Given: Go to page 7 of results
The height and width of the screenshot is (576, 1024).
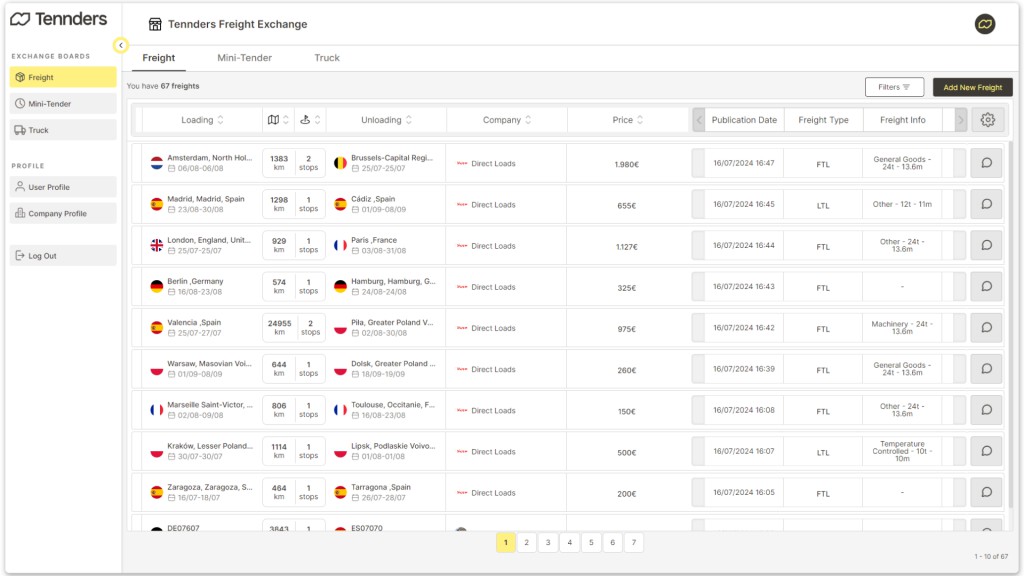Looking at the screenshot, I should click(x=633, y=542).
